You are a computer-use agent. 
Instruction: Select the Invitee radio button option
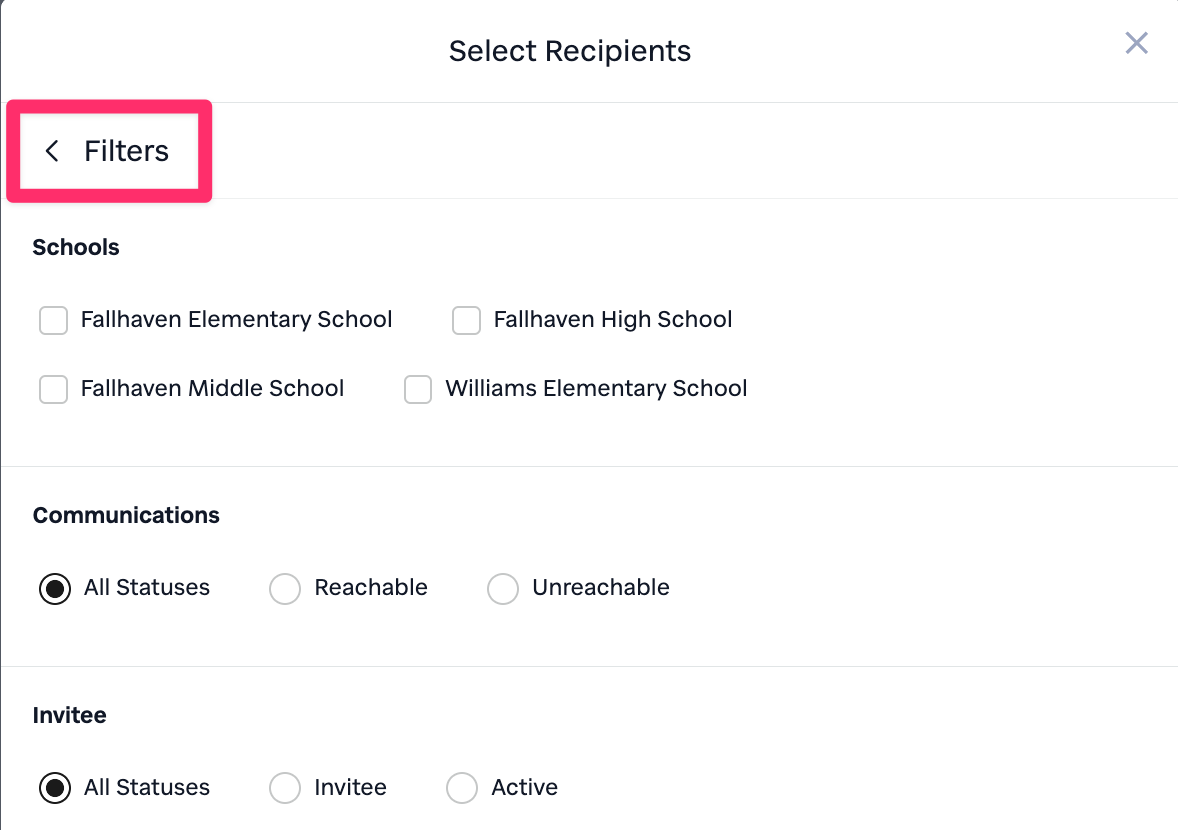[x=285, y=788]
